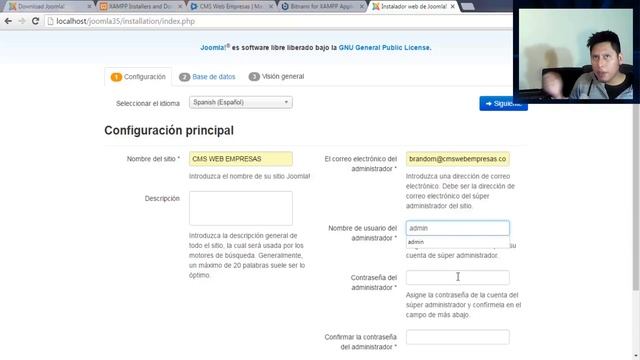Open the language dropdown Spanish (Español)

241,102
